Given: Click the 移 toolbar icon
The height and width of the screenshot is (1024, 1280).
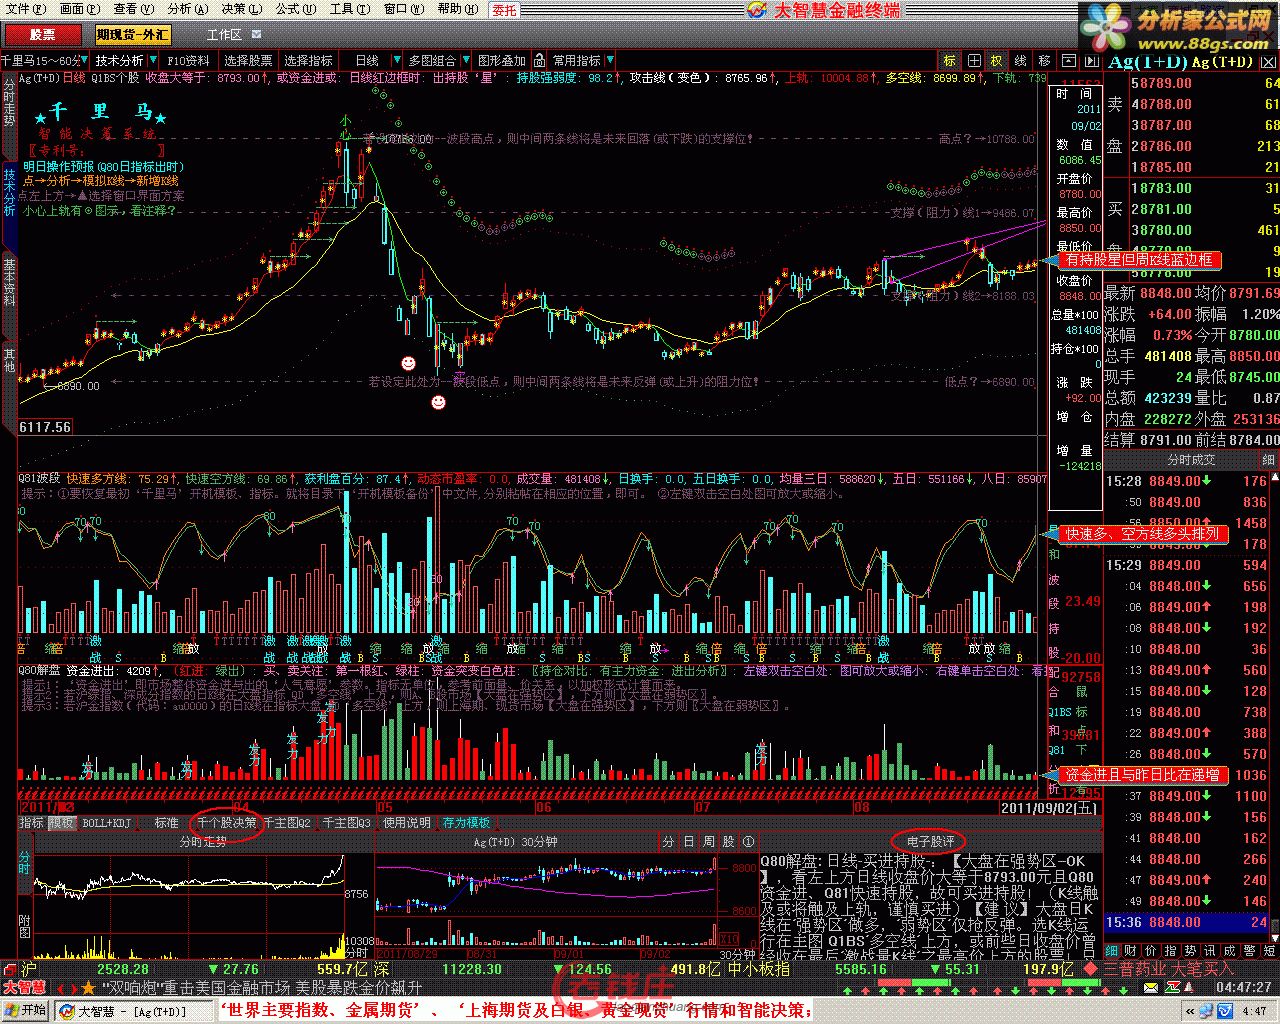Looking at the screenshot, I should point(1044,61).
